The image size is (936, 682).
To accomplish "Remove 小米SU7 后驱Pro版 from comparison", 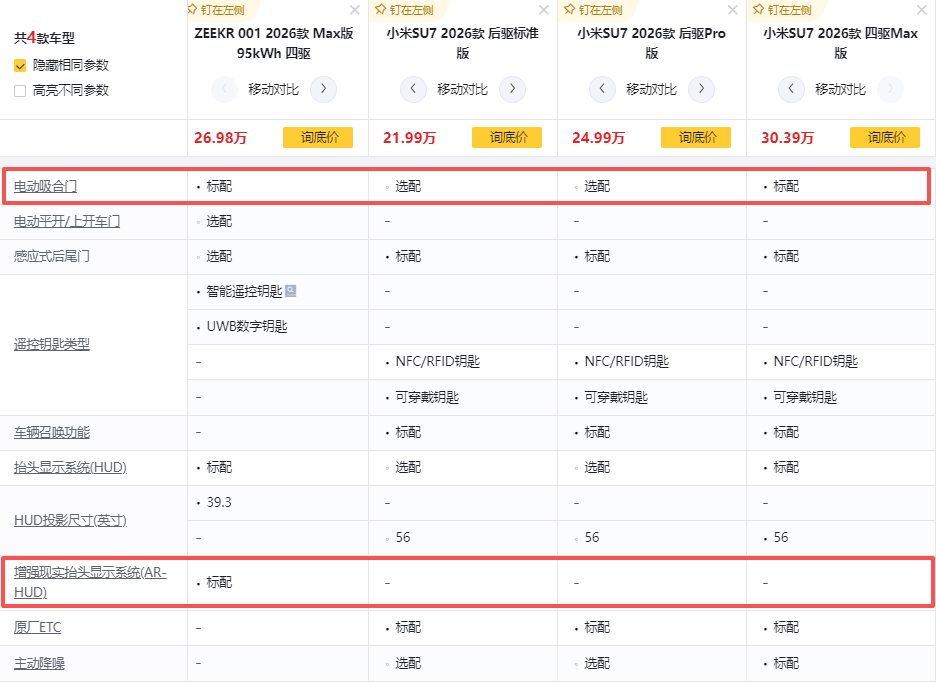I will [732, 10].
